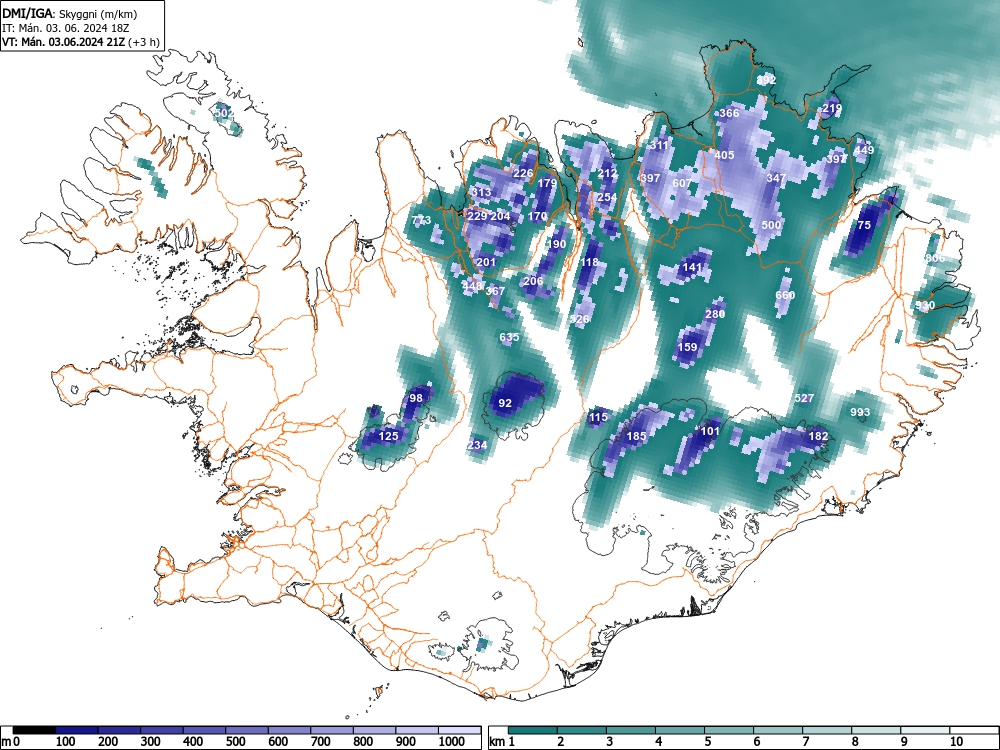Click the map value 635
Image resolution: width=1000 pixels, height=750 pixels.
[x=510, y=337]
